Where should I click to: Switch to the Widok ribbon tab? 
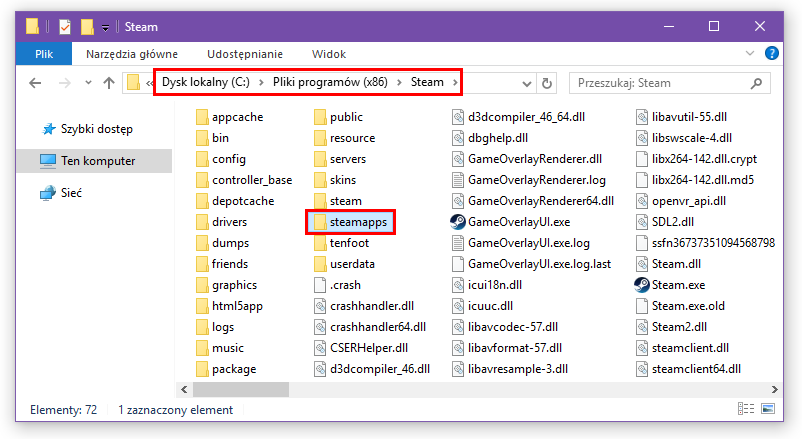[x=329, y=54]
